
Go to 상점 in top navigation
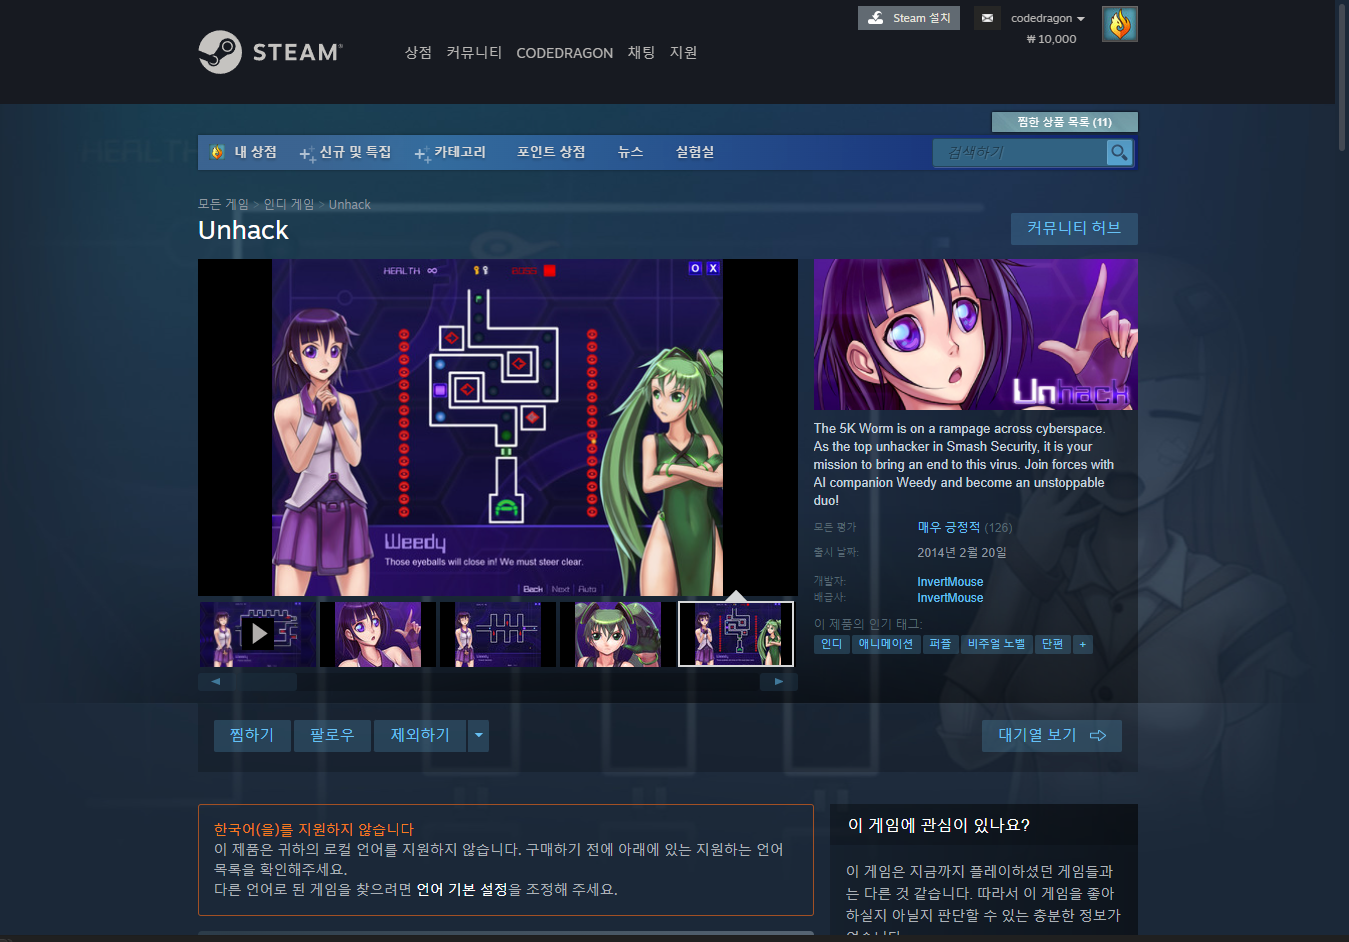(418, 52)
